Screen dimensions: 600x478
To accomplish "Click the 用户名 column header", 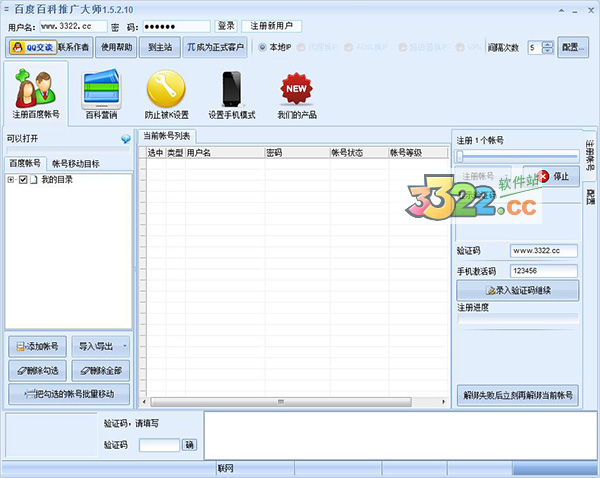I will [x=225, y=153].
